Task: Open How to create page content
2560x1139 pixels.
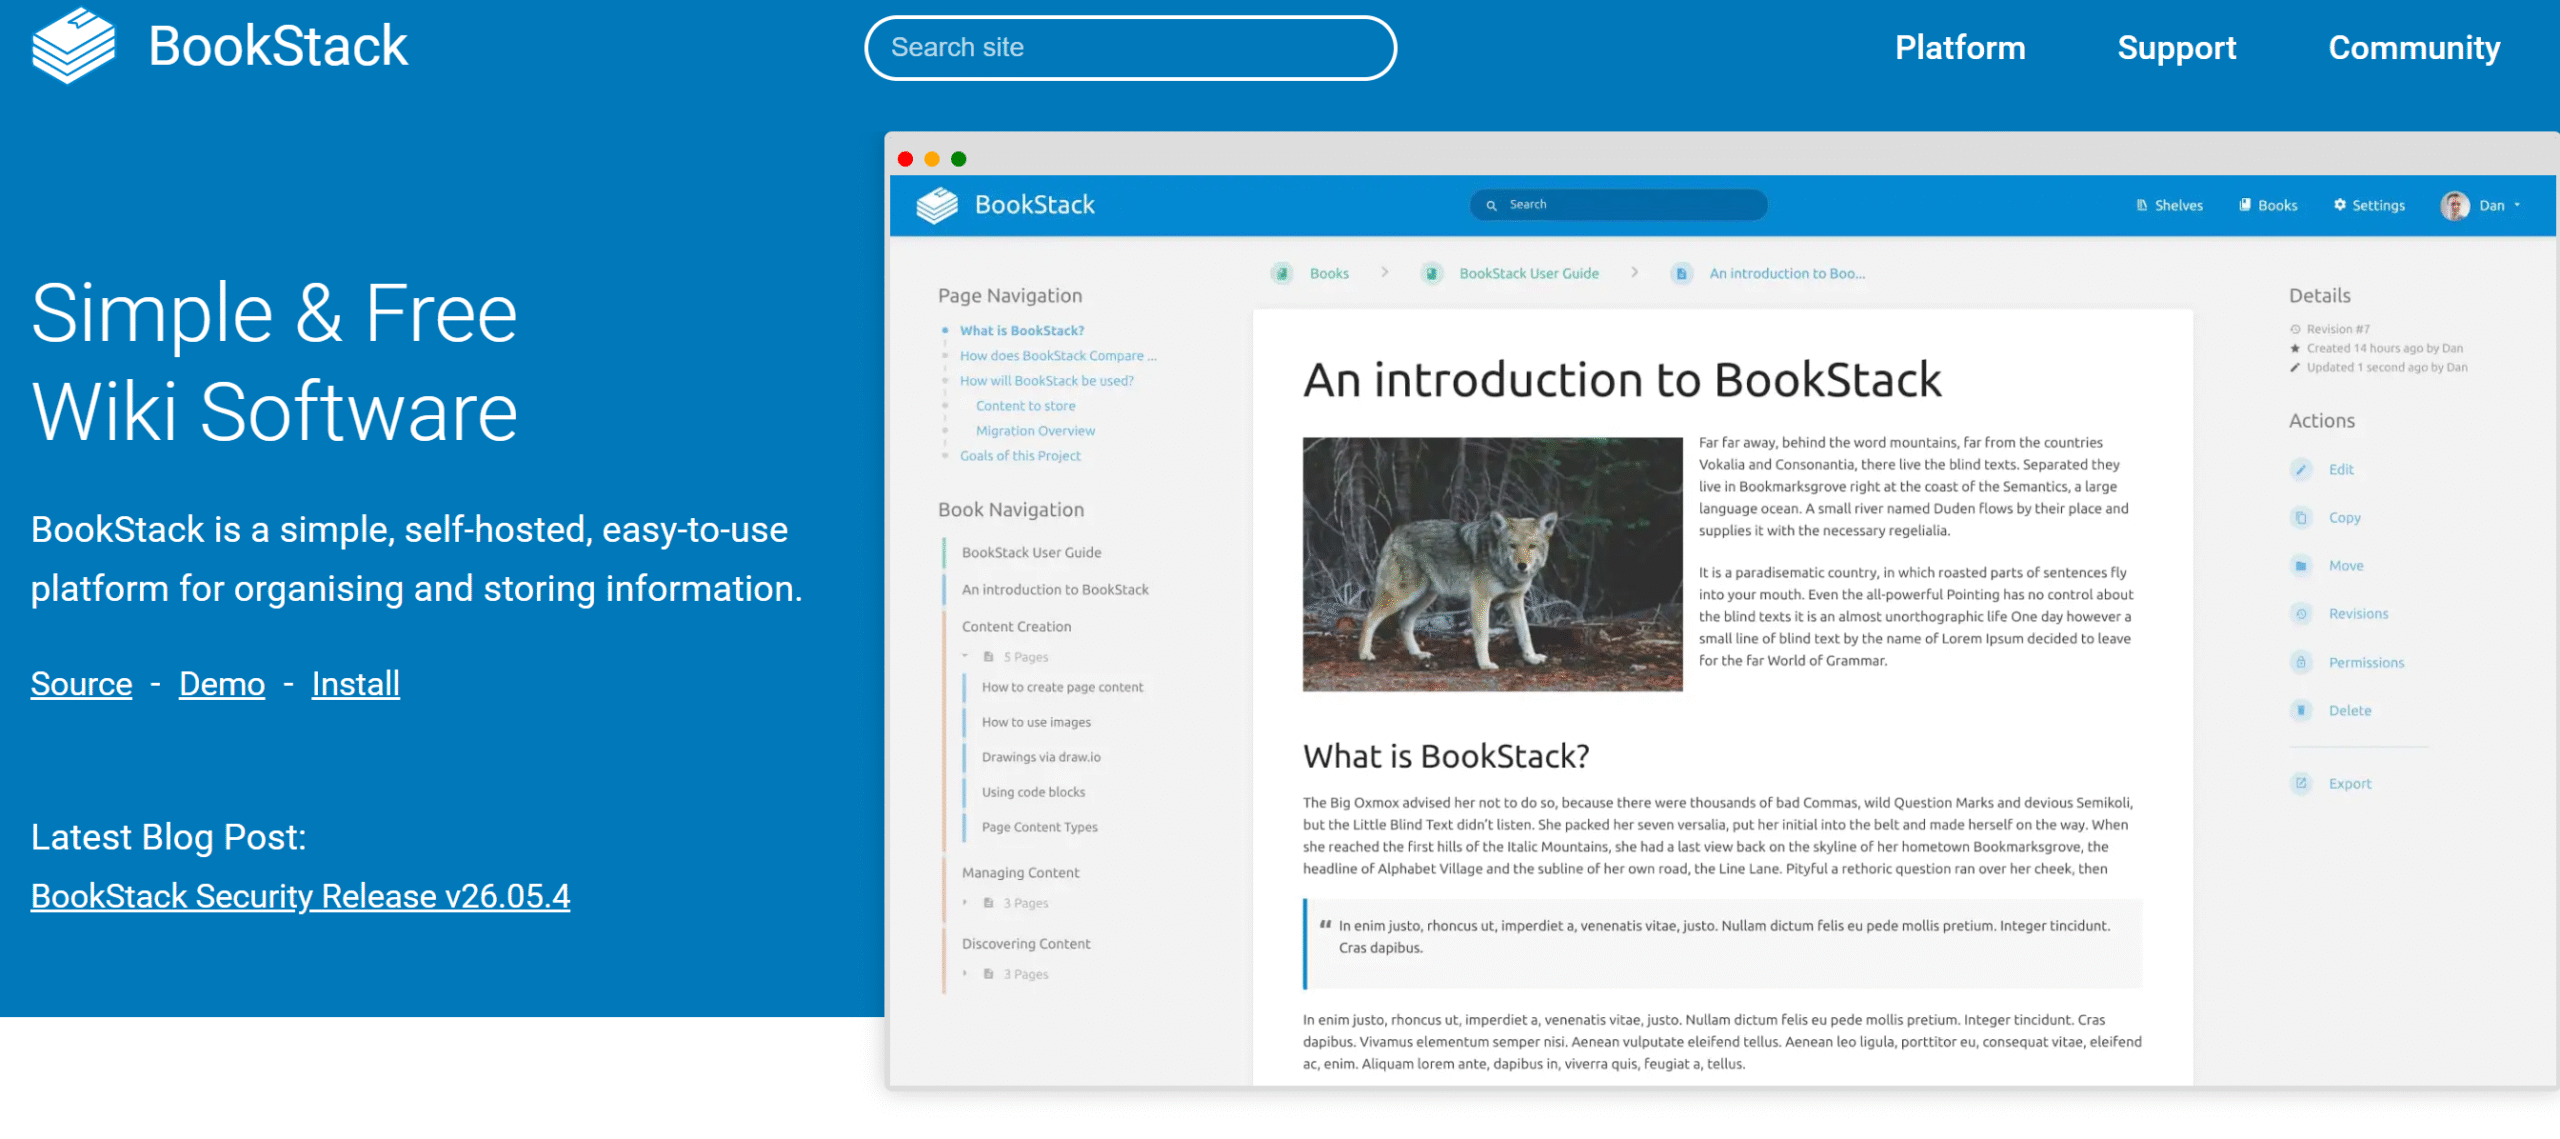Action: (x=1062, y=687)
